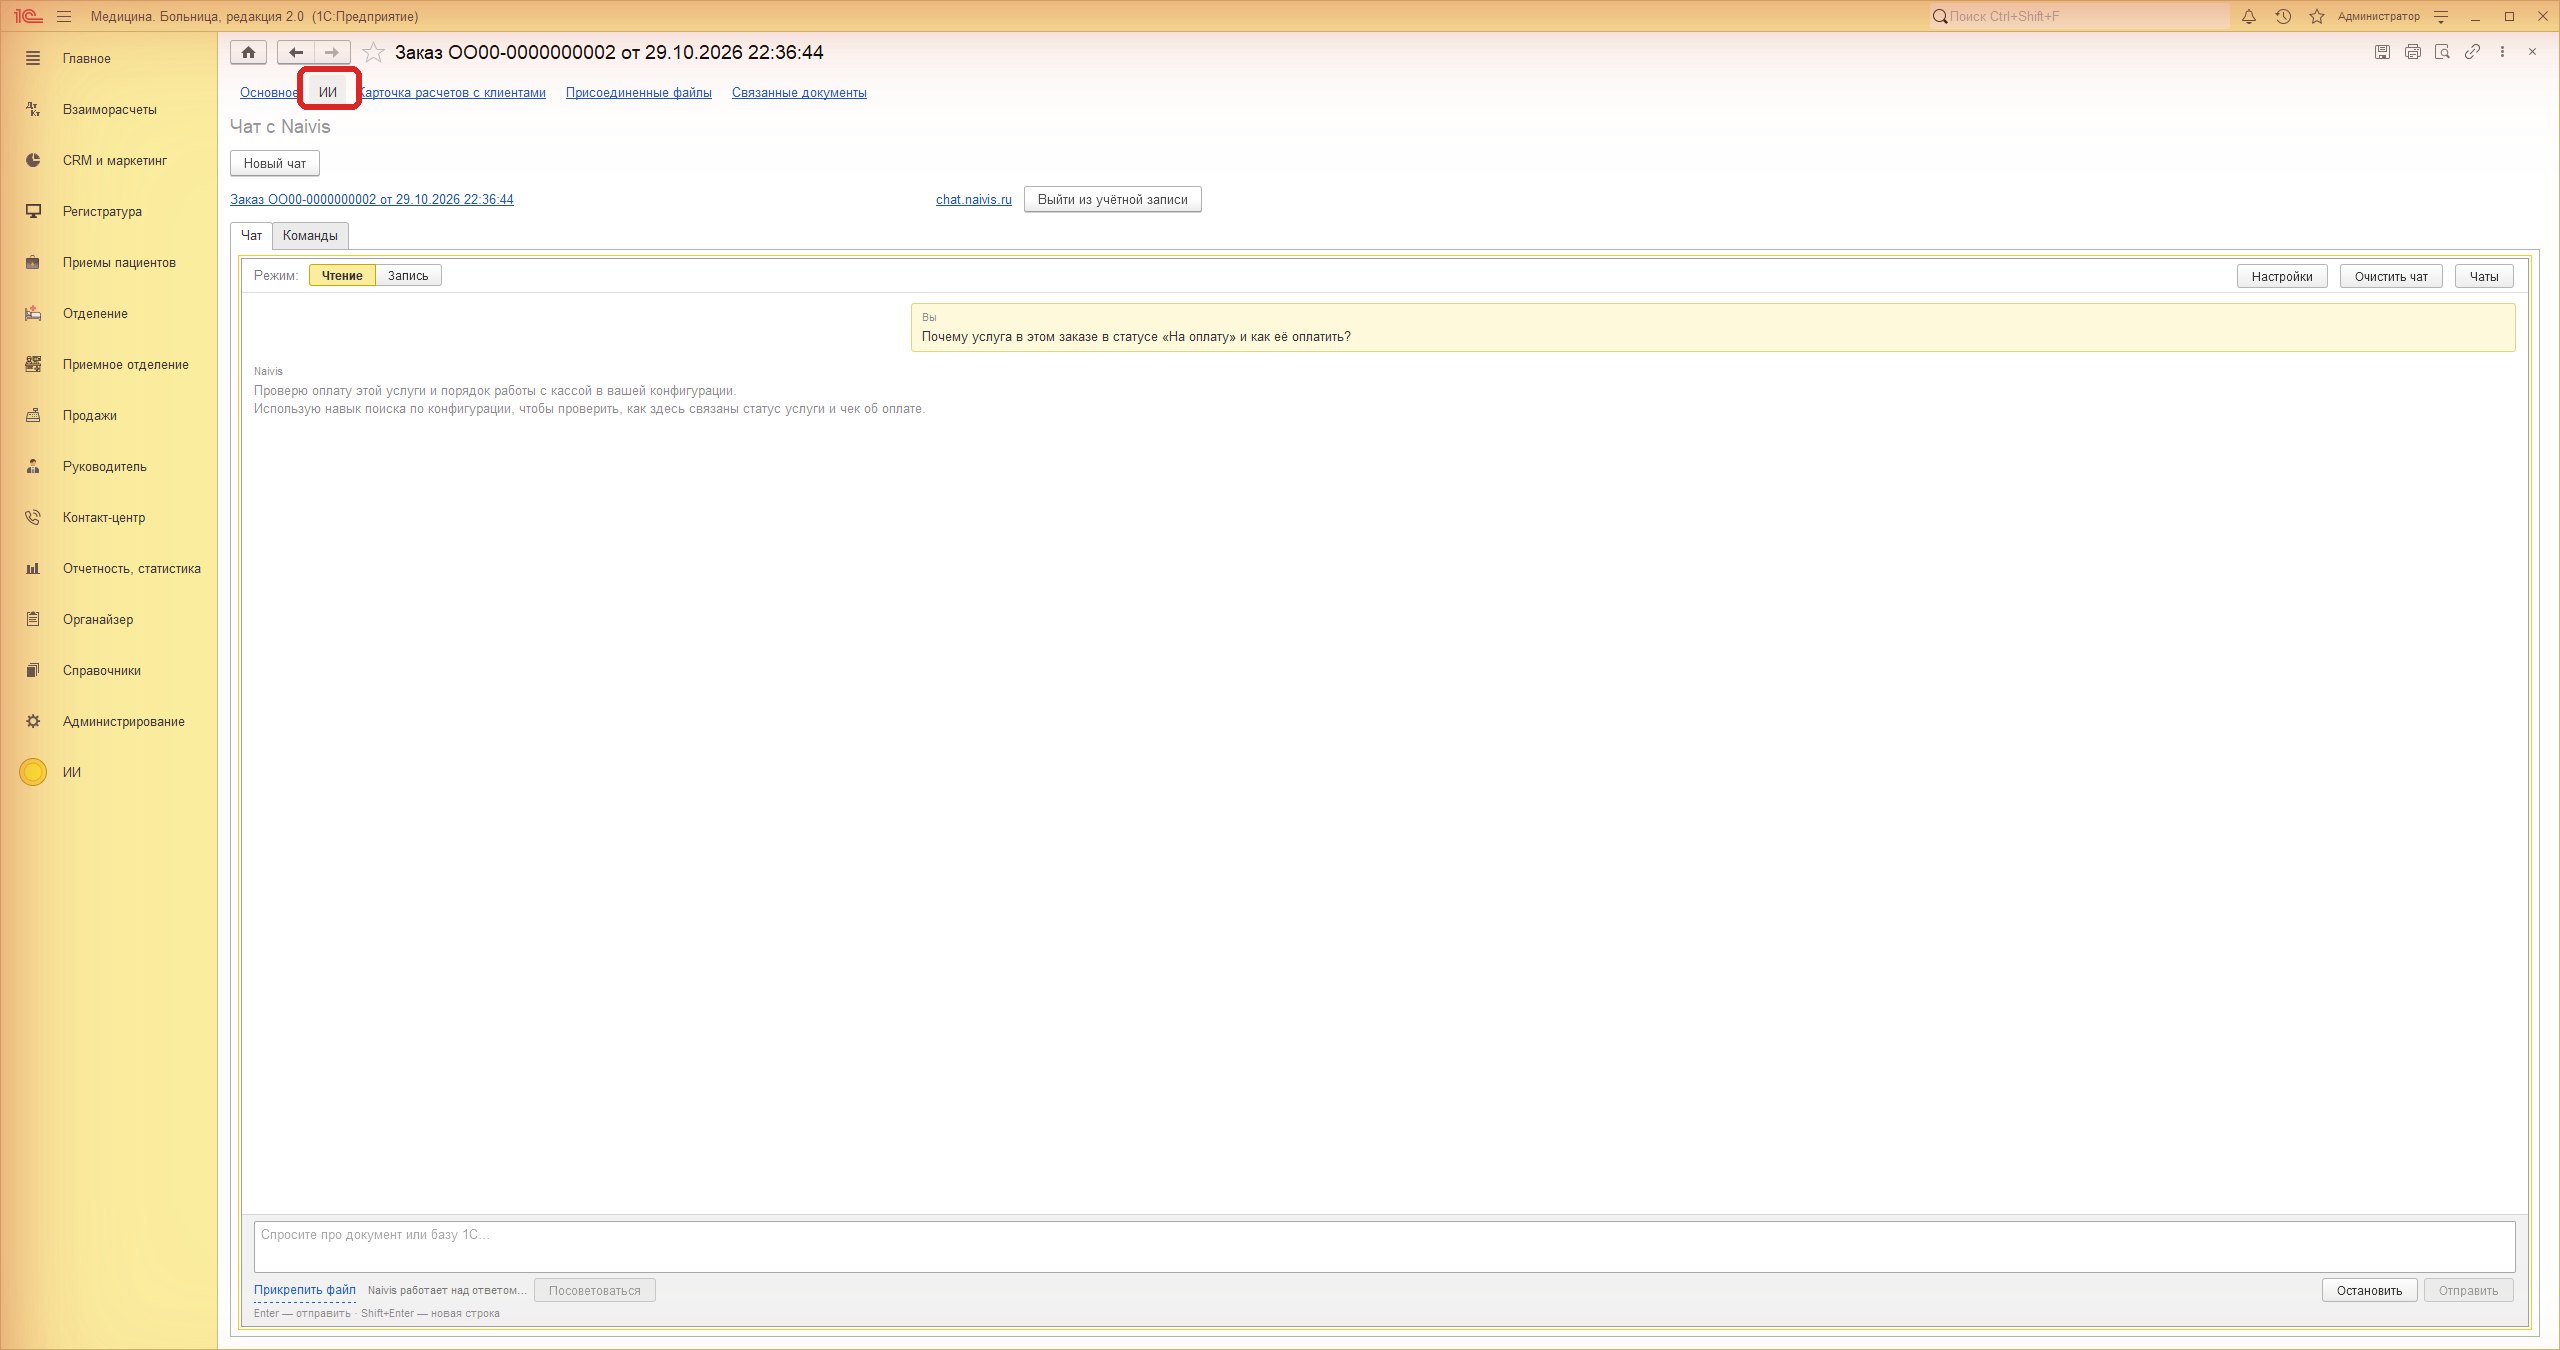Open Карточка расчетов с клиентами

point(453,93)
